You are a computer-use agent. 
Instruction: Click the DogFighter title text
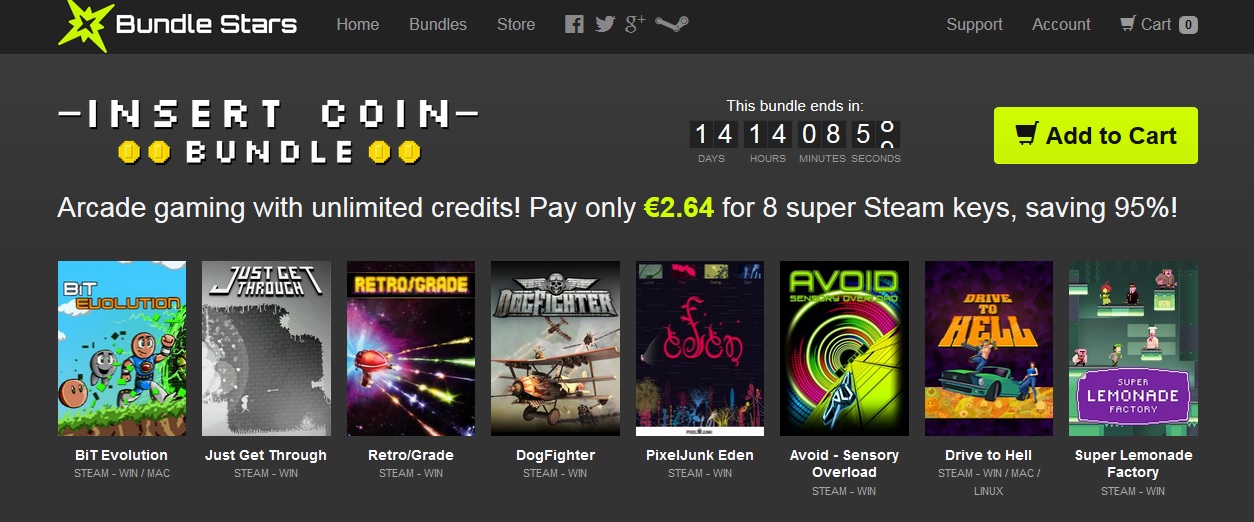[555, 455]
